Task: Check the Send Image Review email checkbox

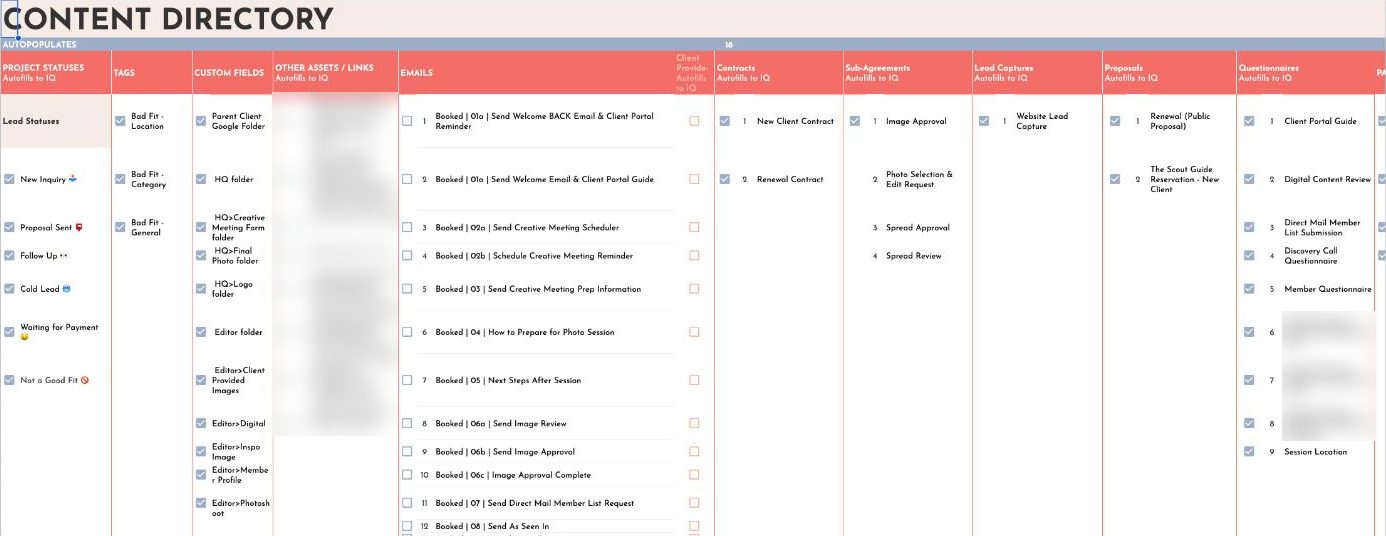Action: pos(407,423)
